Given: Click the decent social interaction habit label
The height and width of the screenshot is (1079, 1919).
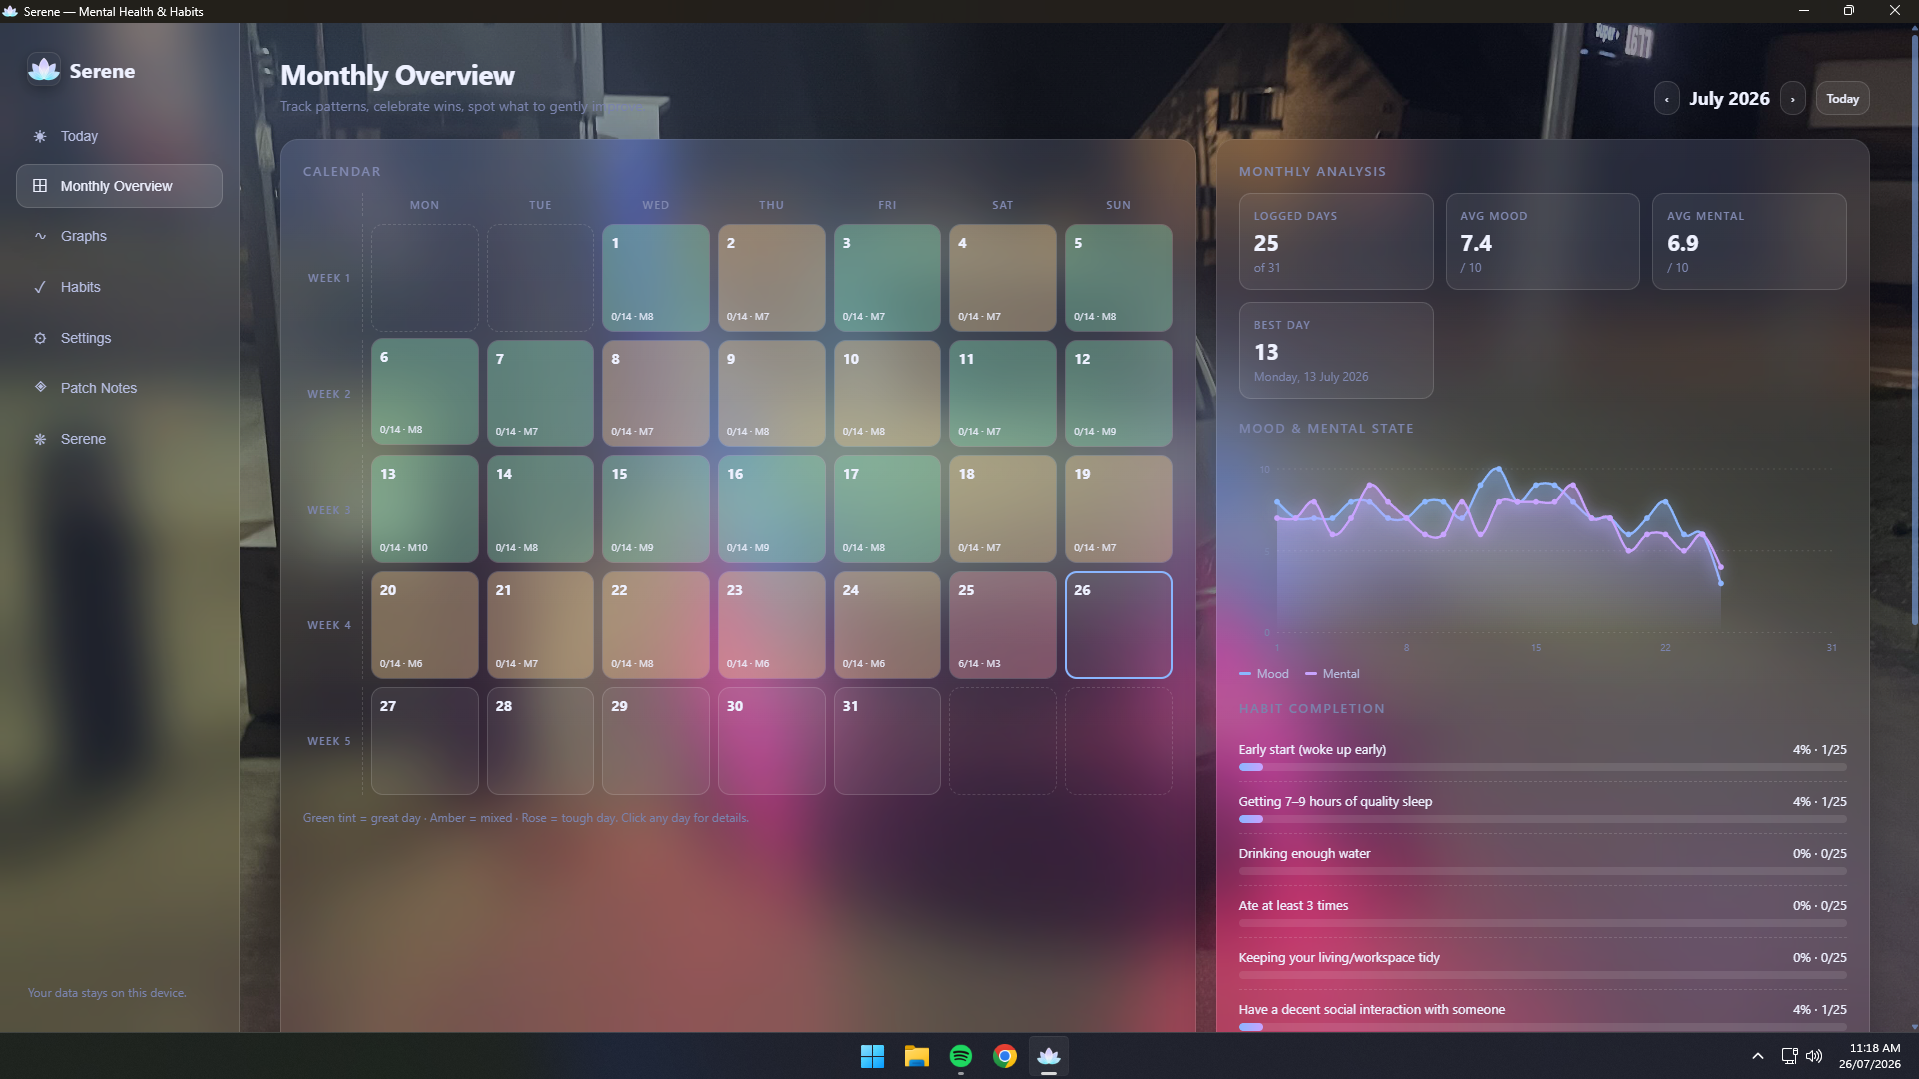Looking at the screenshot, I should point(1371,1009).
